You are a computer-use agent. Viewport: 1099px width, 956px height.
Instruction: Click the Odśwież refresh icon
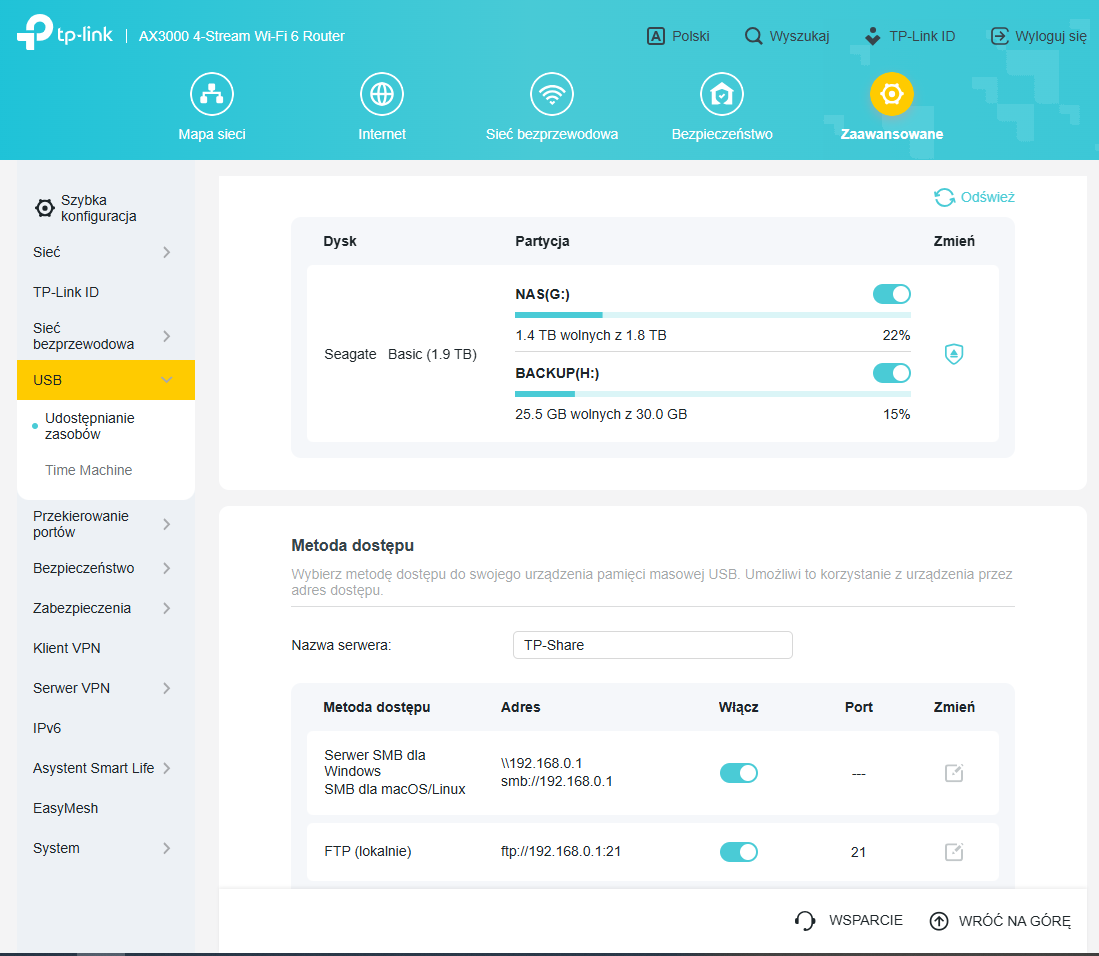coord(944,198)
